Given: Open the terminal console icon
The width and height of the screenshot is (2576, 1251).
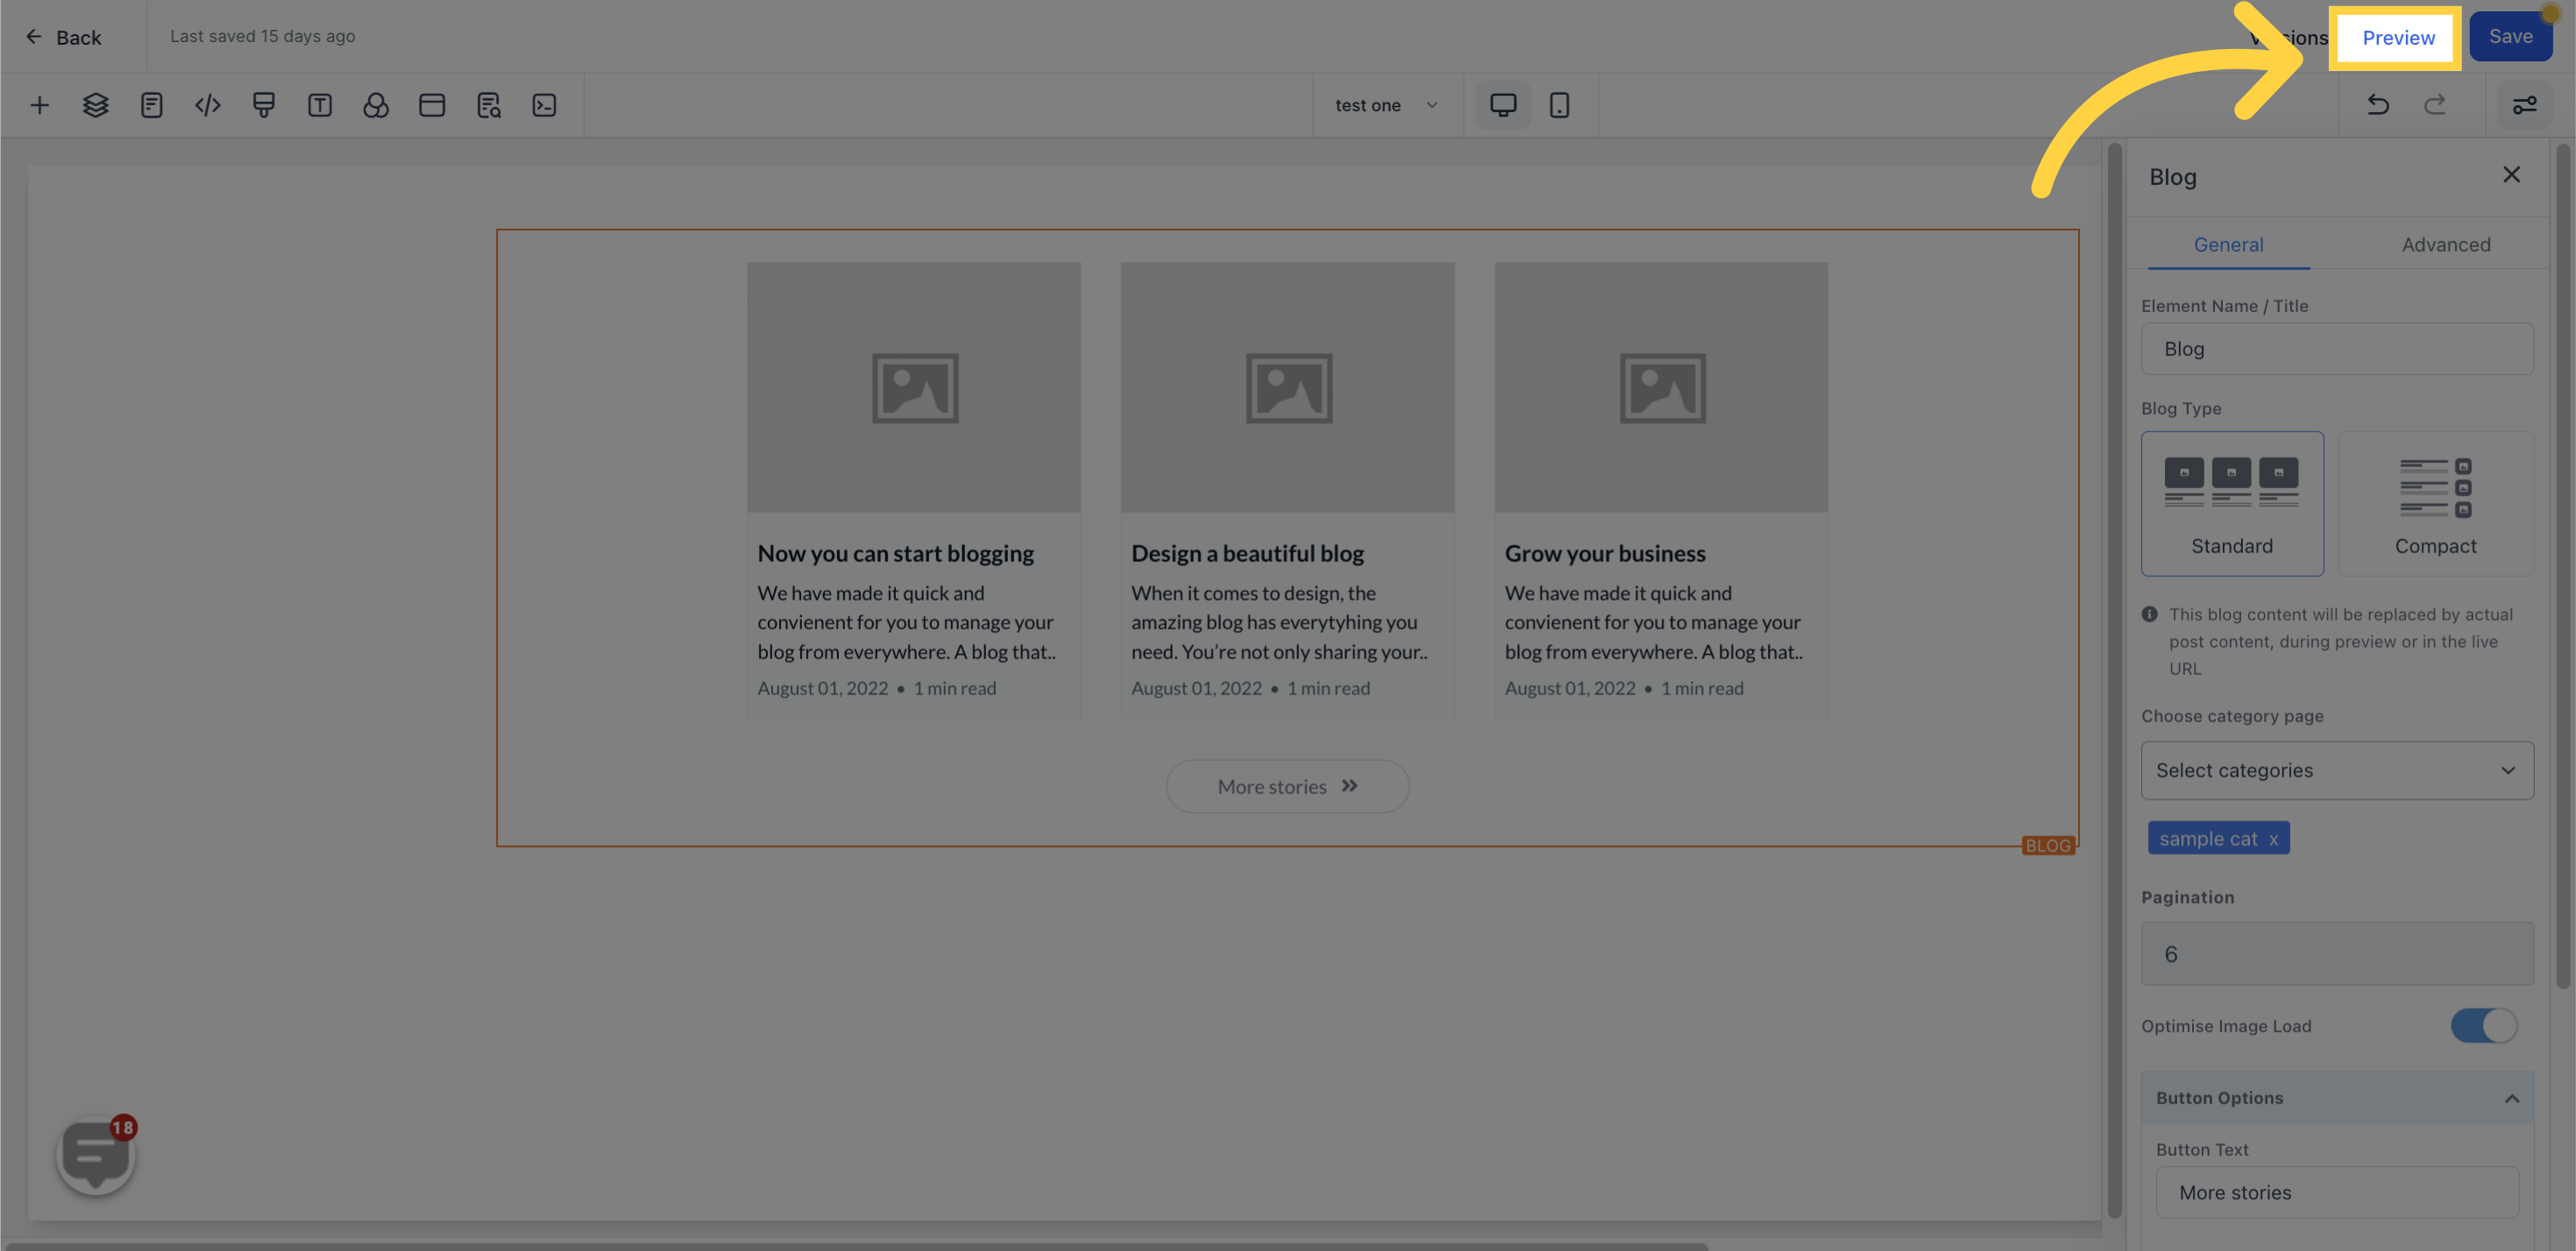Looking at the screenshot, I should tap(544, 105).
